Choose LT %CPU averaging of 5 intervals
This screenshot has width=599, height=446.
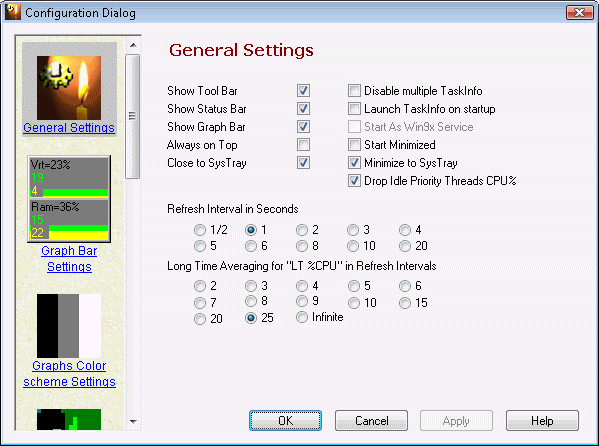point(354,286)
